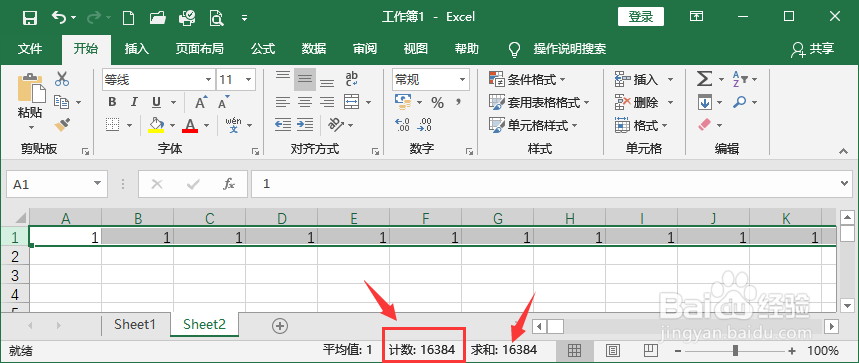The height and width of the screenshot is (363, 859).
Task: Click the Clear eraser icon
Action: [705, 125]
